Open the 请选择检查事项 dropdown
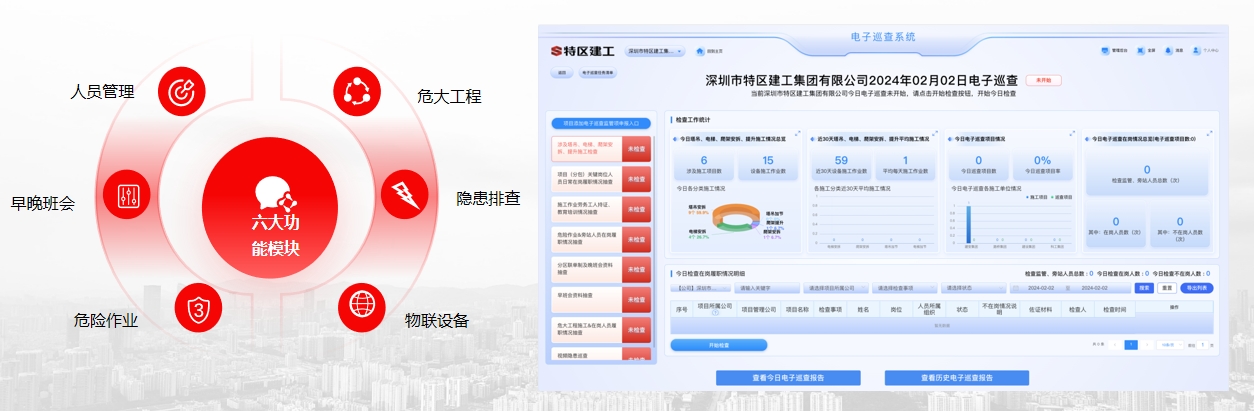The height and width of the screenshot is (411, 1254). tap(904, 288)
